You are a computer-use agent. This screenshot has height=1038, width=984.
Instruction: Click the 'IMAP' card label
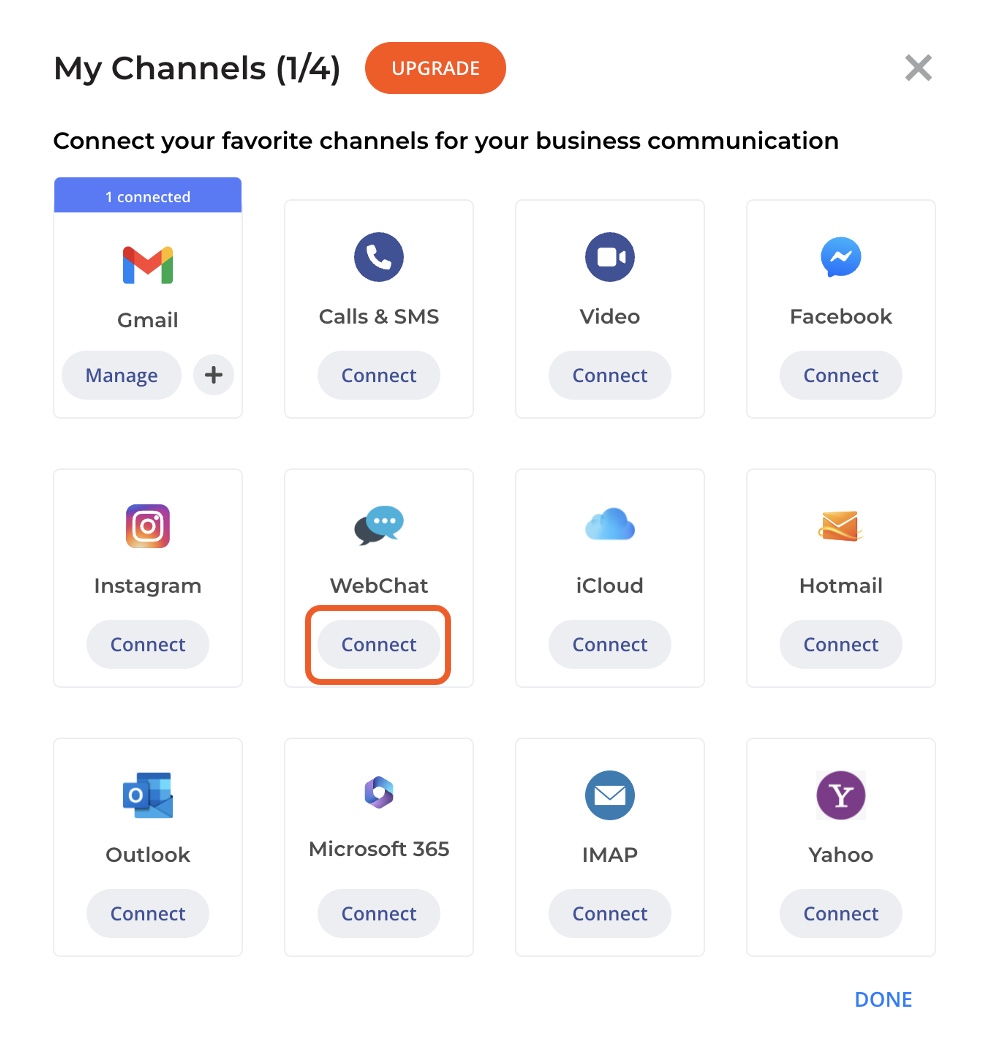(610, 855)
